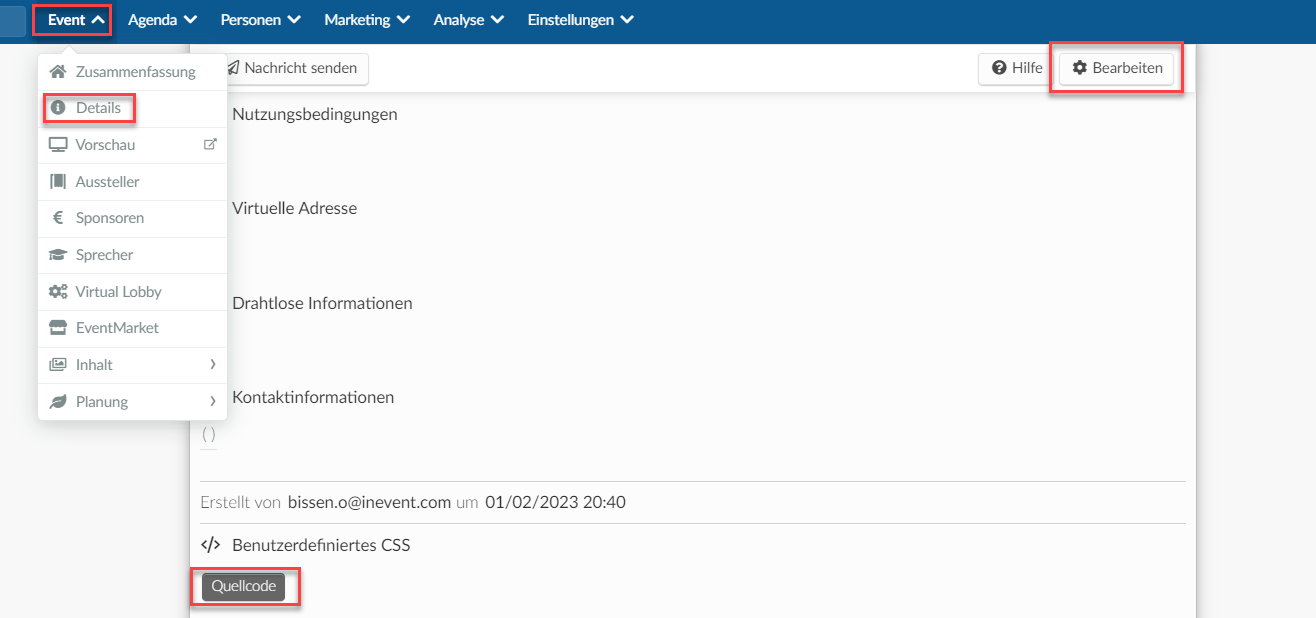The height and width of the screenshot is (618, 1316).
Task: Choose Vorschau in the Event menu
Action: tap(132, 145)
